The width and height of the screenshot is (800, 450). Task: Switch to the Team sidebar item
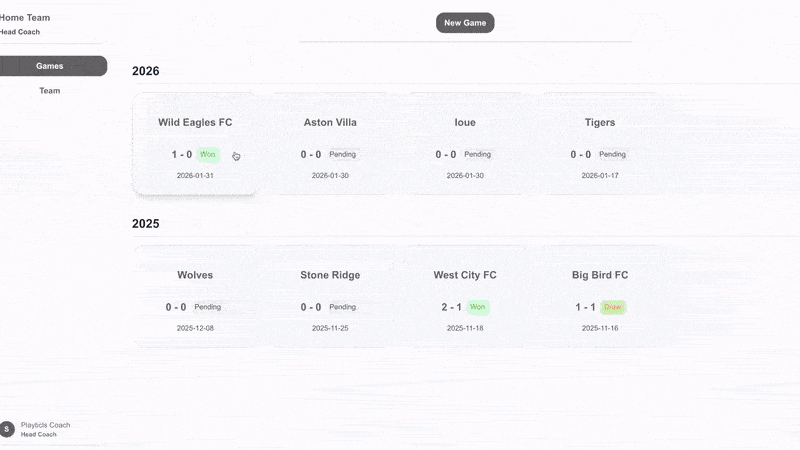pyautogui.click(x=50, y=91)
